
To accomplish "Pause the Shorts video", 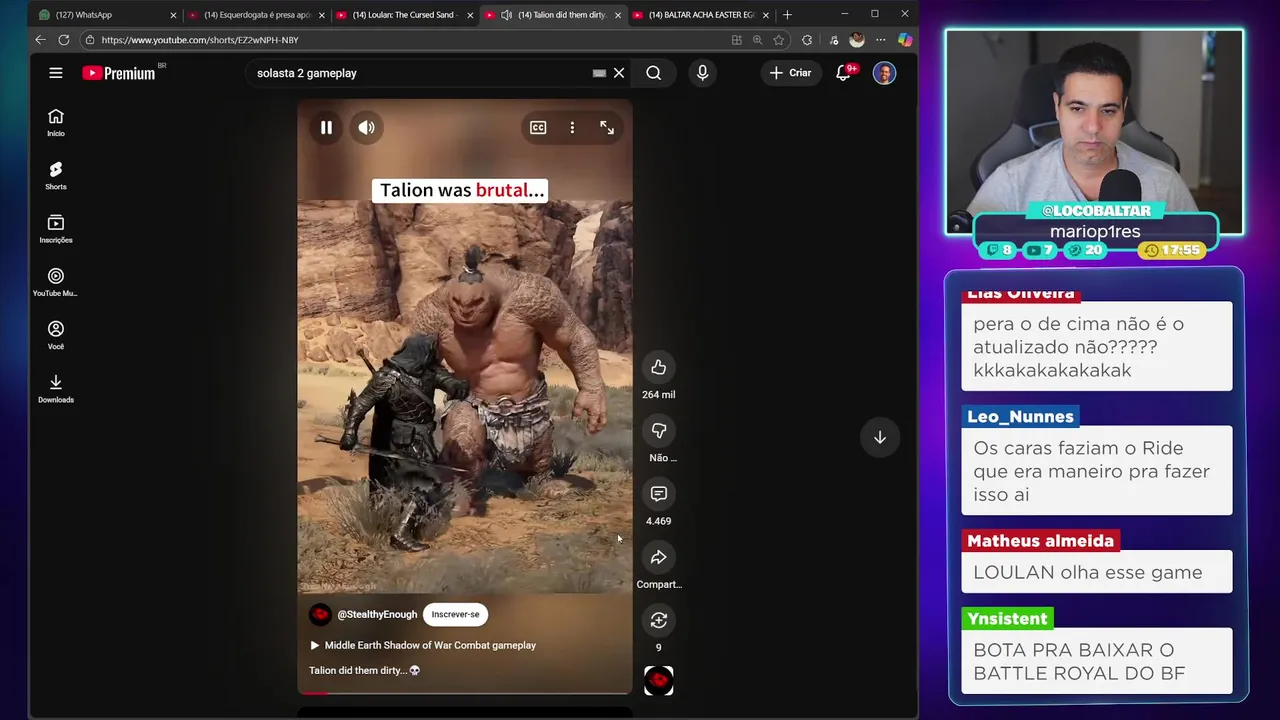I will tap(326, 127).
